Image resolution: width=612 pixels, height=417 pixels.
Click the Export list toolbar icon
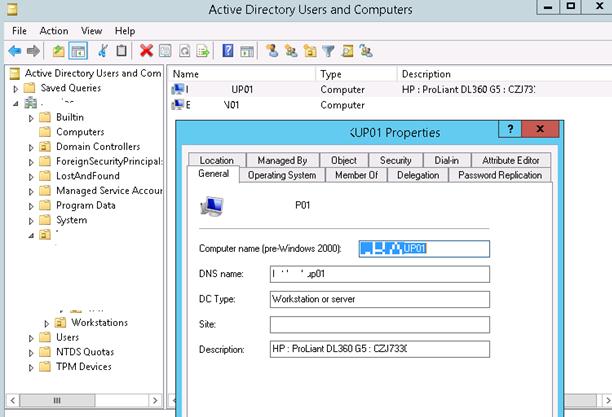click(203, 51)
